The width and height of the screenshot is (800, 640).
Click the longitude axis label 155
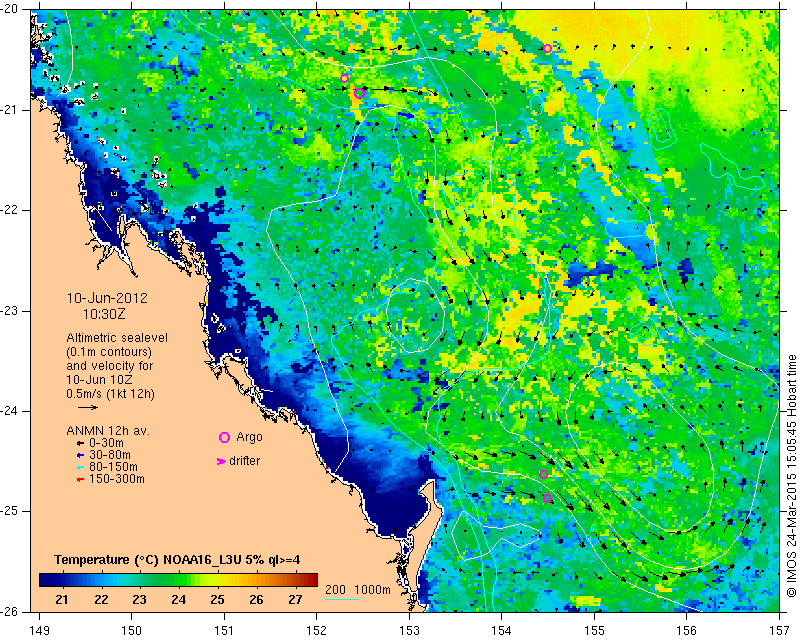point(594,631)
